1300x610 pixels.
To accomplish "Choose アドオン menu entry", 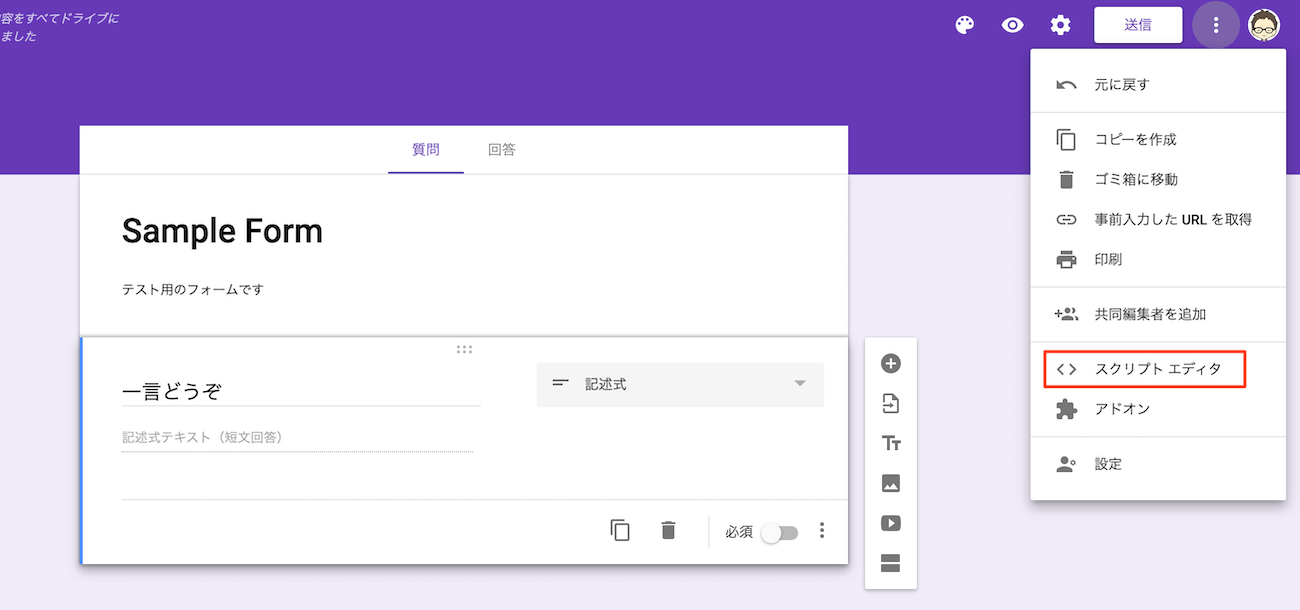I will tap(1122, 409).
